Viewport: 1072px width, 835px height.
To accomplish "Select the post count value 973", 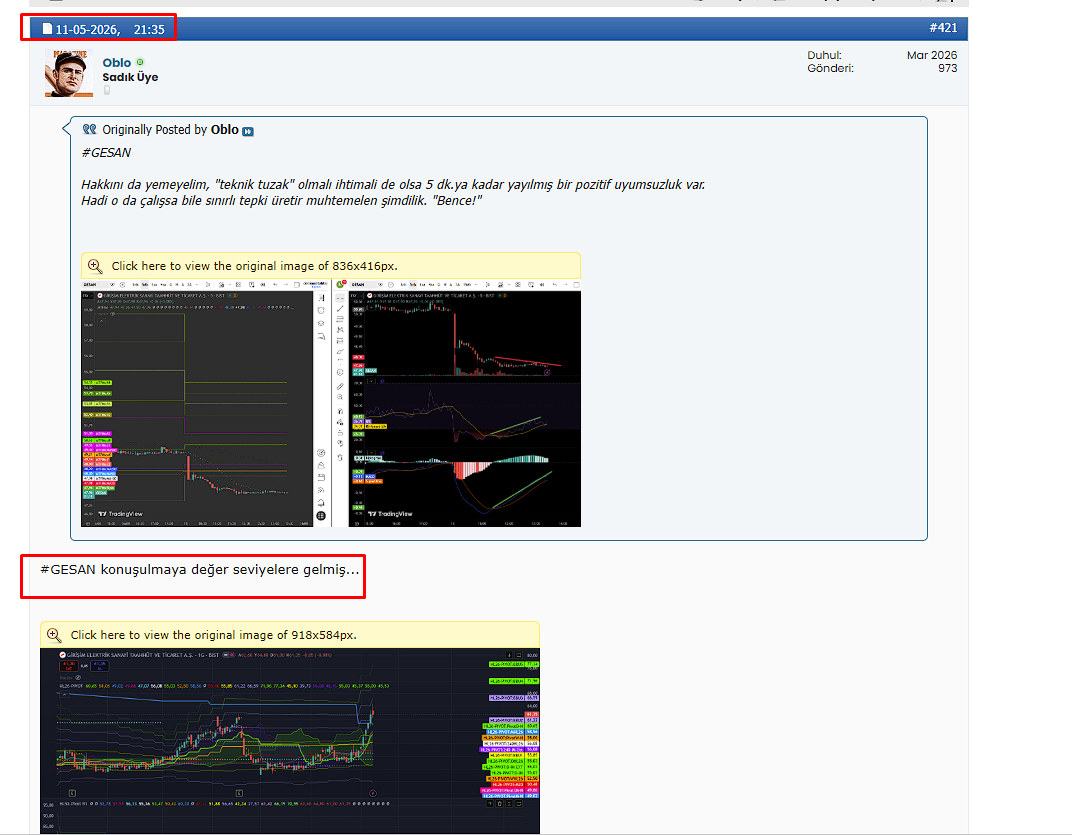I will click(948, 68).
